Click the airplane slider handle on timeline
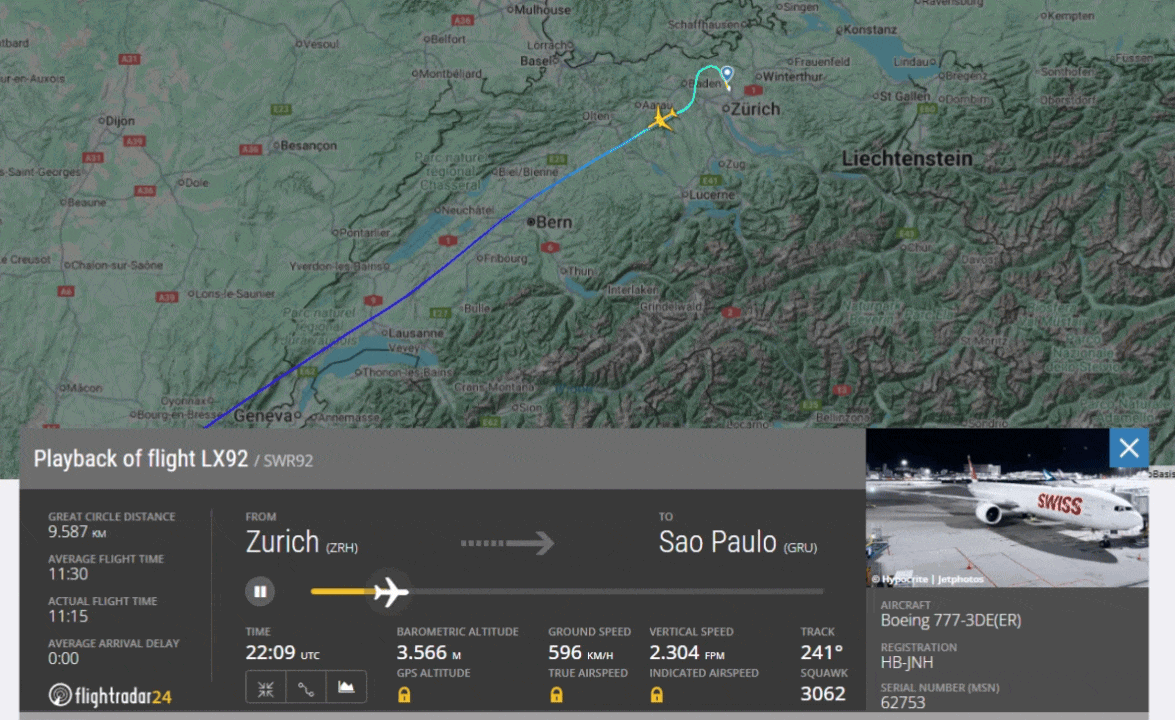1175x720 pixels. point(390,592)
